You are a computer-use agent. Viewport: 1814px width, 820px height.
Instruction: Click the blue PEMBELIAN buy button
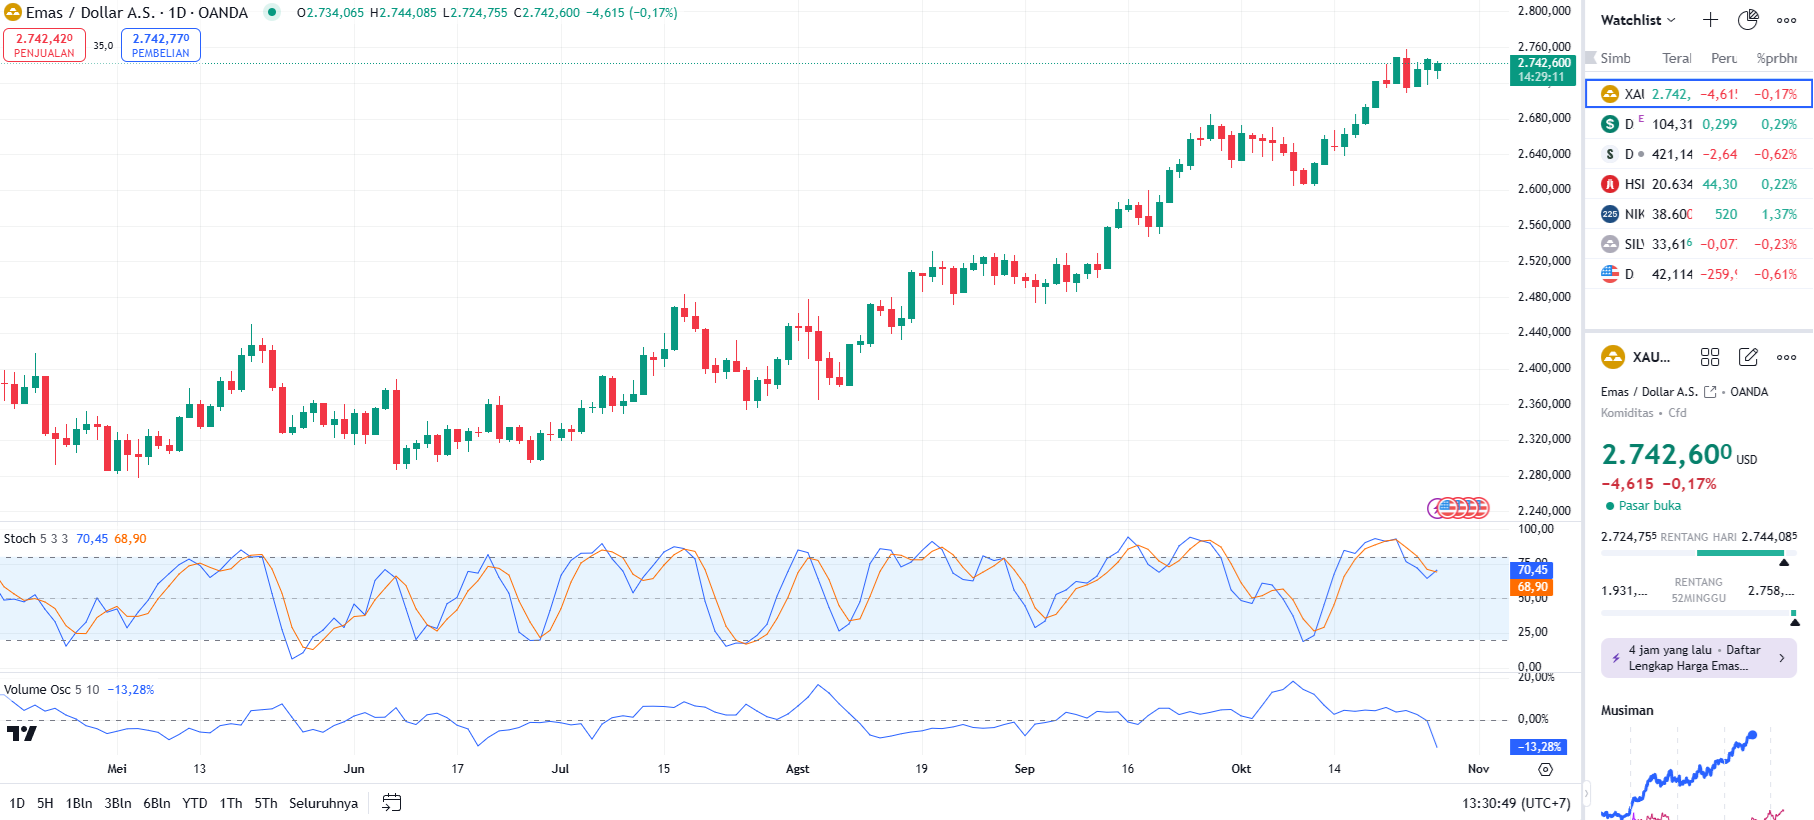tap(161, 45)
